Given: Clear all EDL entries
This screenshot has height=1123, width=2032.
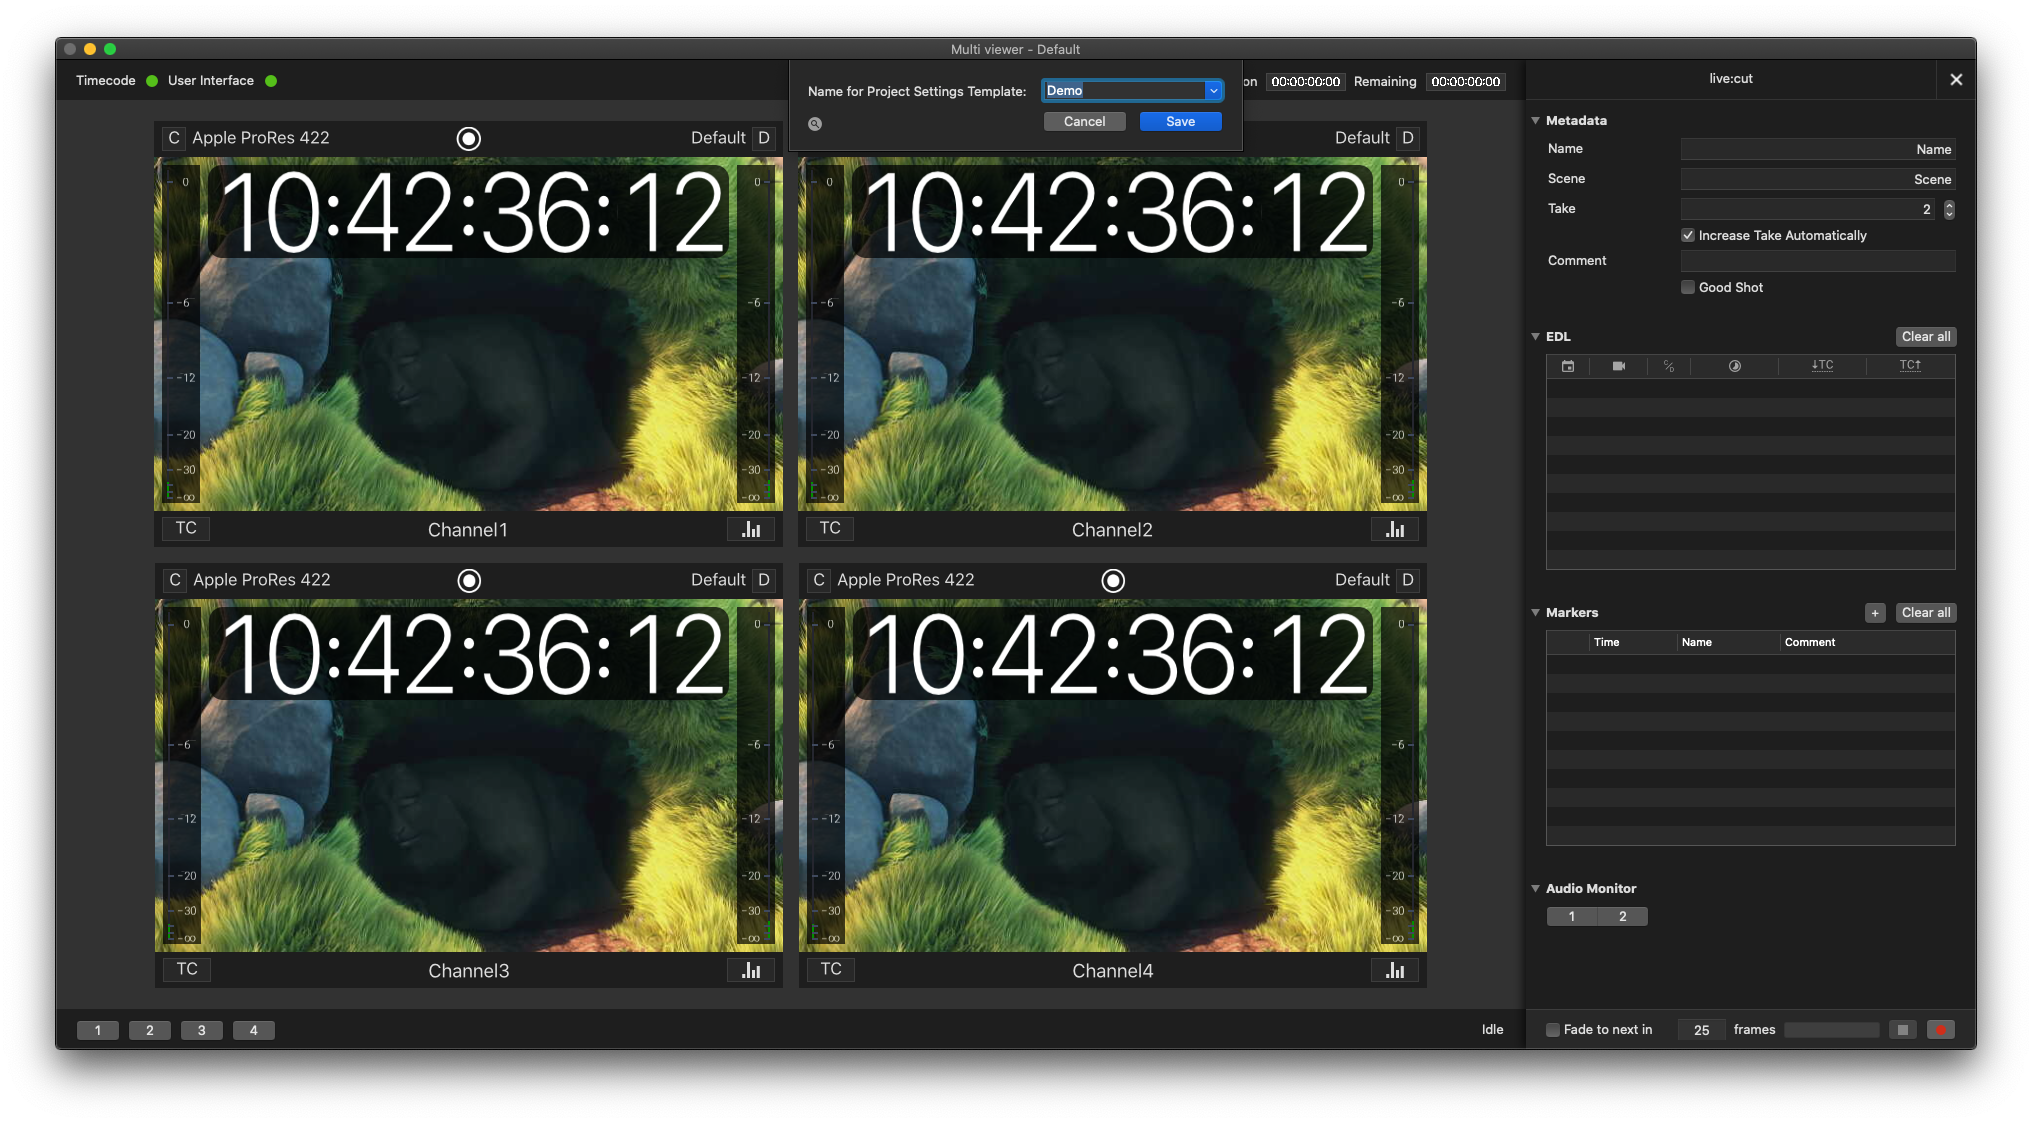Looking at the screenshot, I should click(1926, 337).
